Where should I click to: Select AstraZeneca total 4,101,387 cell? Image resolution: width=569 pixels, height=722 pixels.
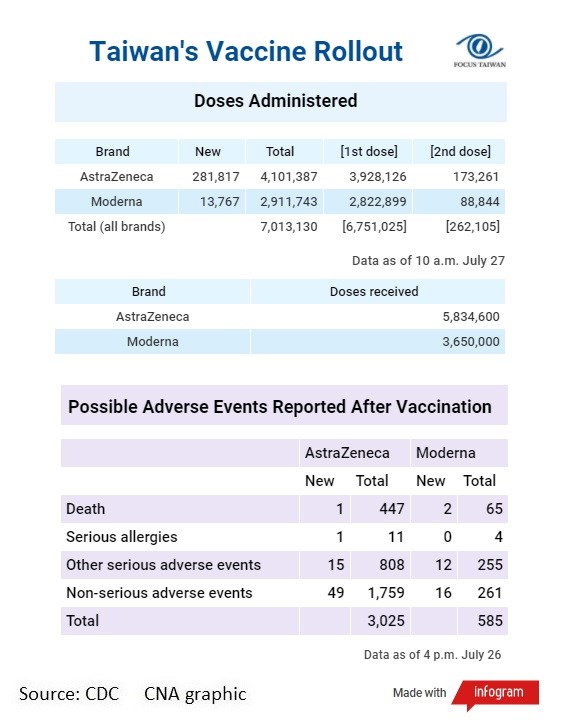click(x=289, y=176)
